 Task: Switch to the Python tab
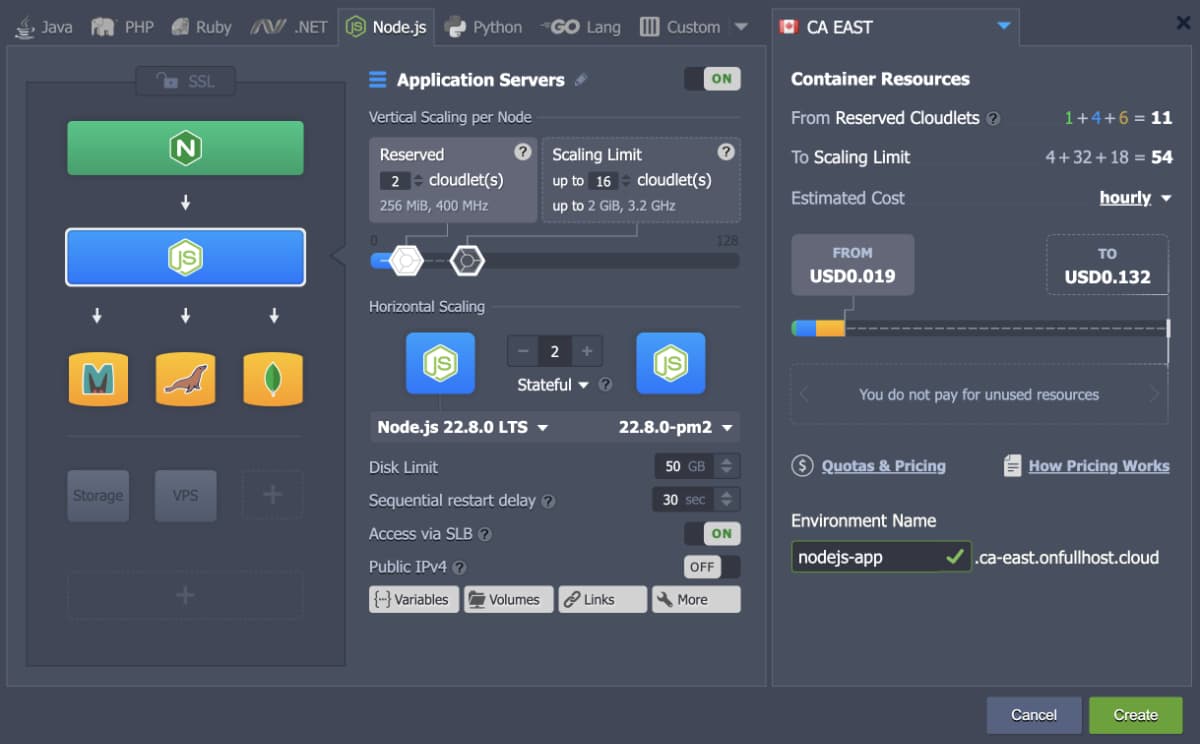[x=485, y=27]
